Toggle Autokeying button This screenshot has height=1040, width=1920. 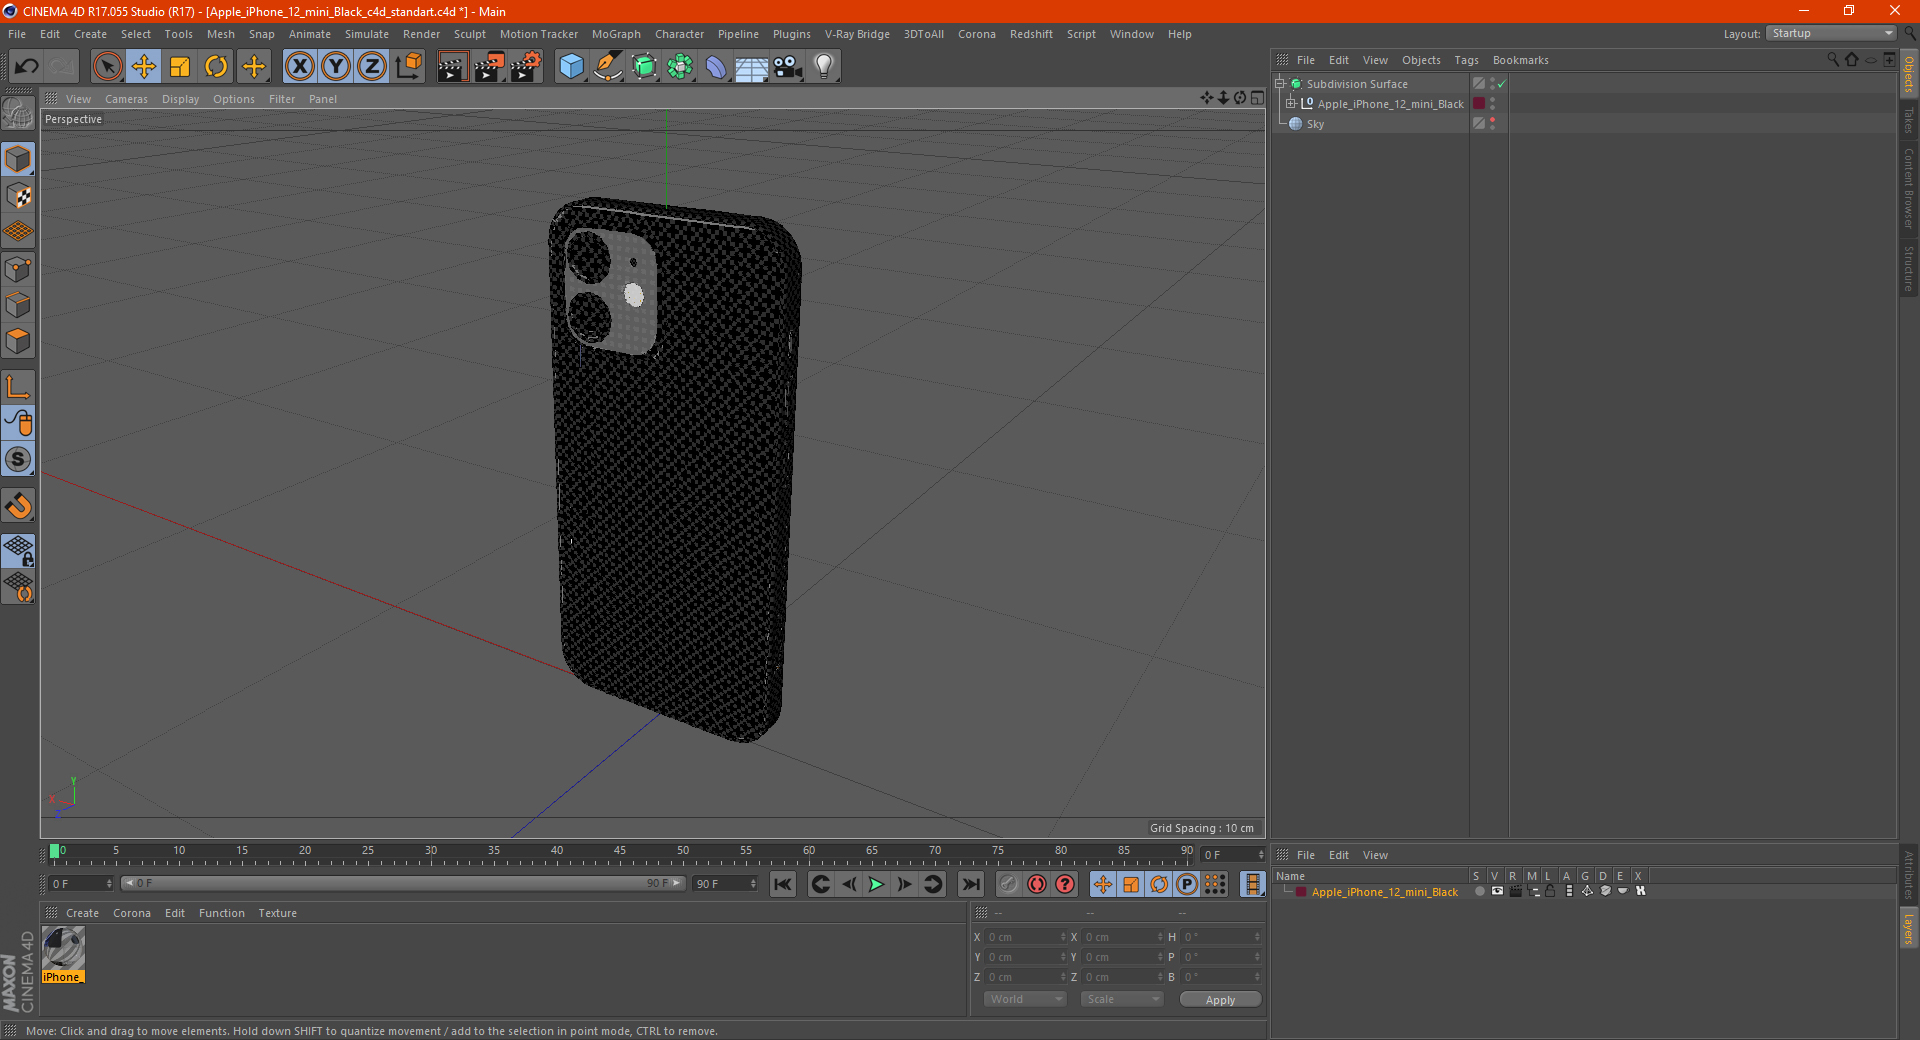pyautogui.click(x=1037, y=884)
